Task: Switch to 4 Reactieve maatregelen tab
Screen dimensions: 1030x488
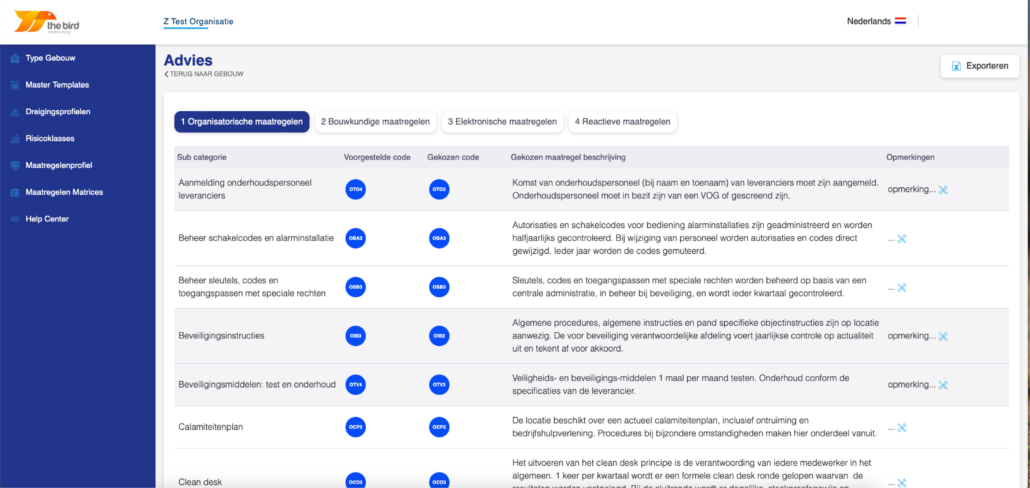Action: (623, 122)
